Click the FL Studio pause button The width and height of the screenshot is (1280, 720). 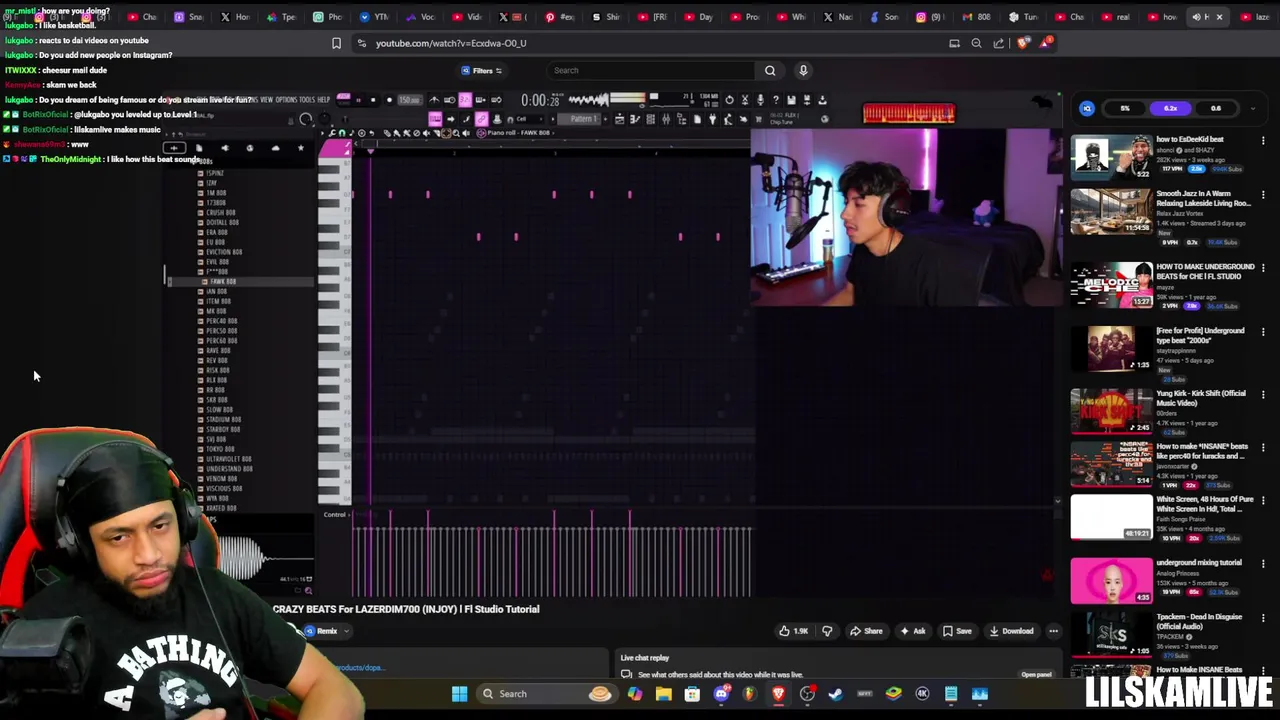358,100
